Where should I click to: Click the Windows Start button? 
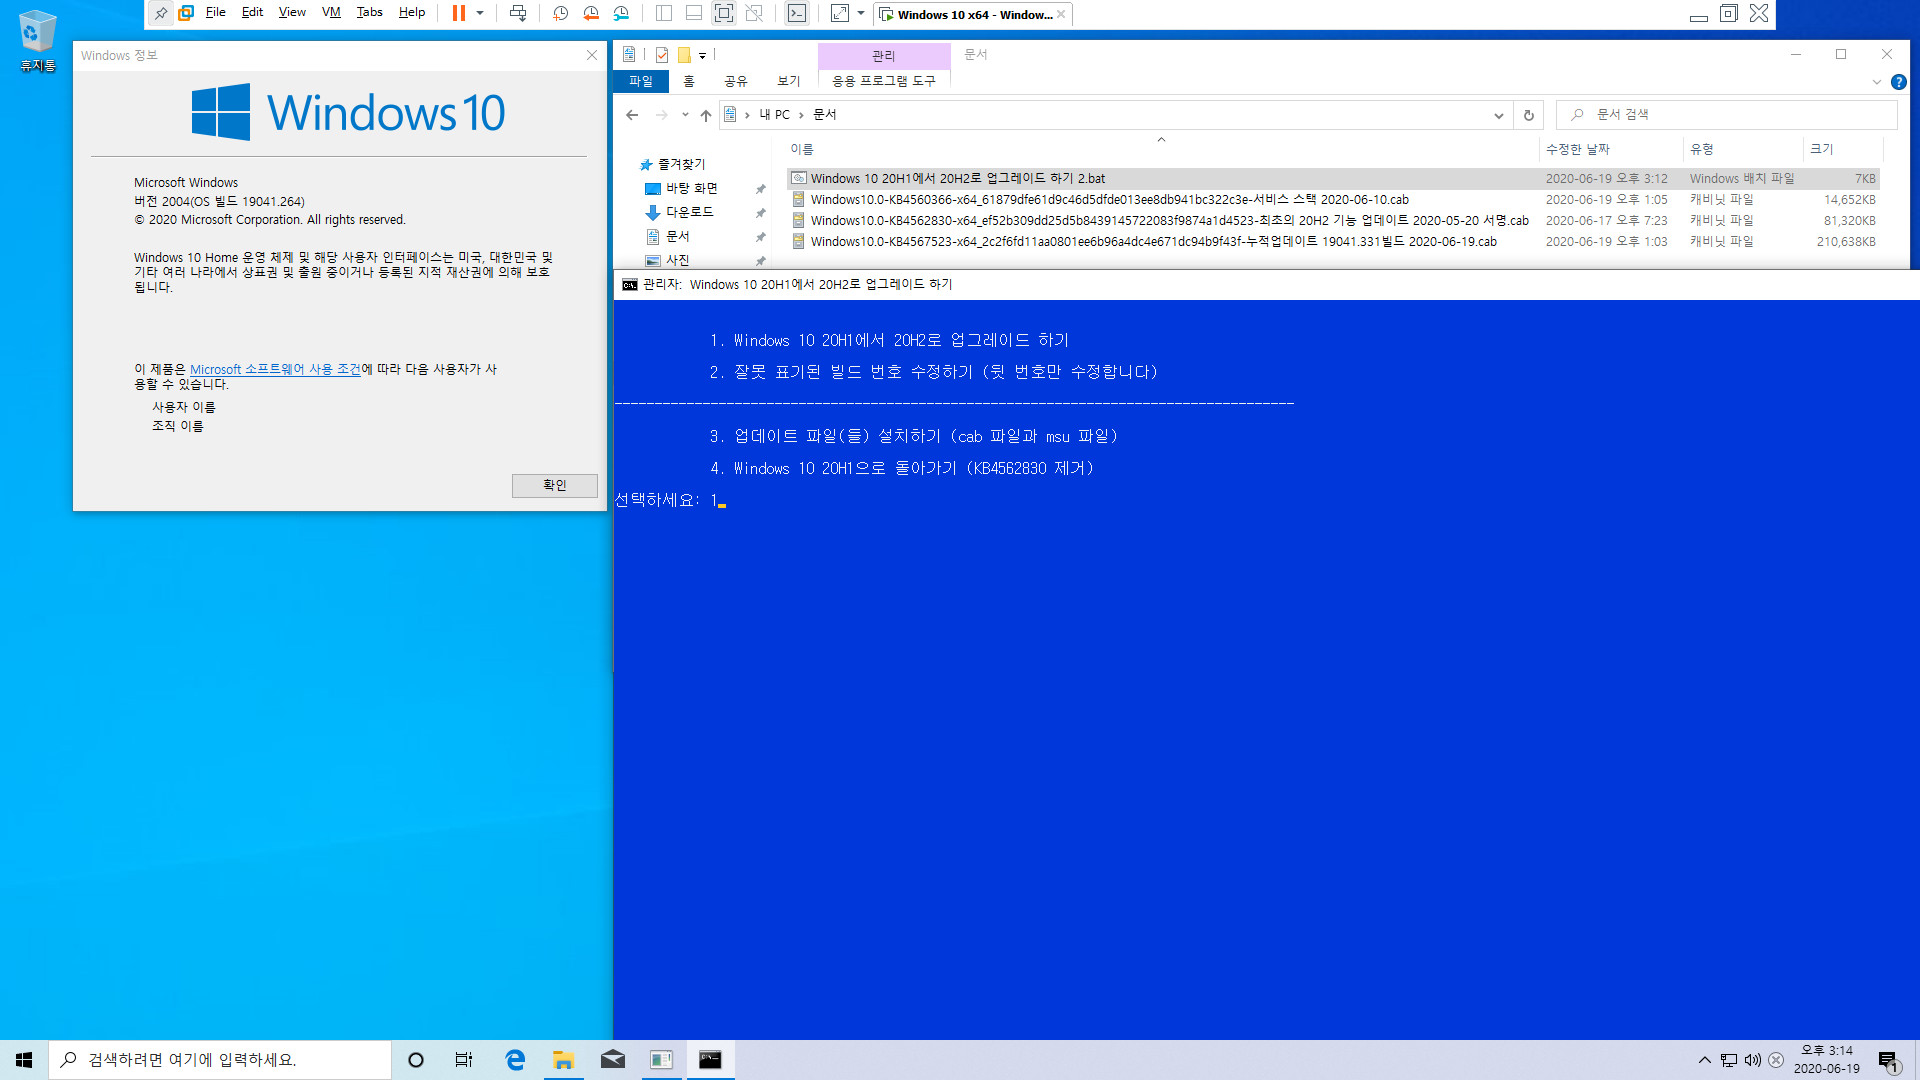(24, 1060)
